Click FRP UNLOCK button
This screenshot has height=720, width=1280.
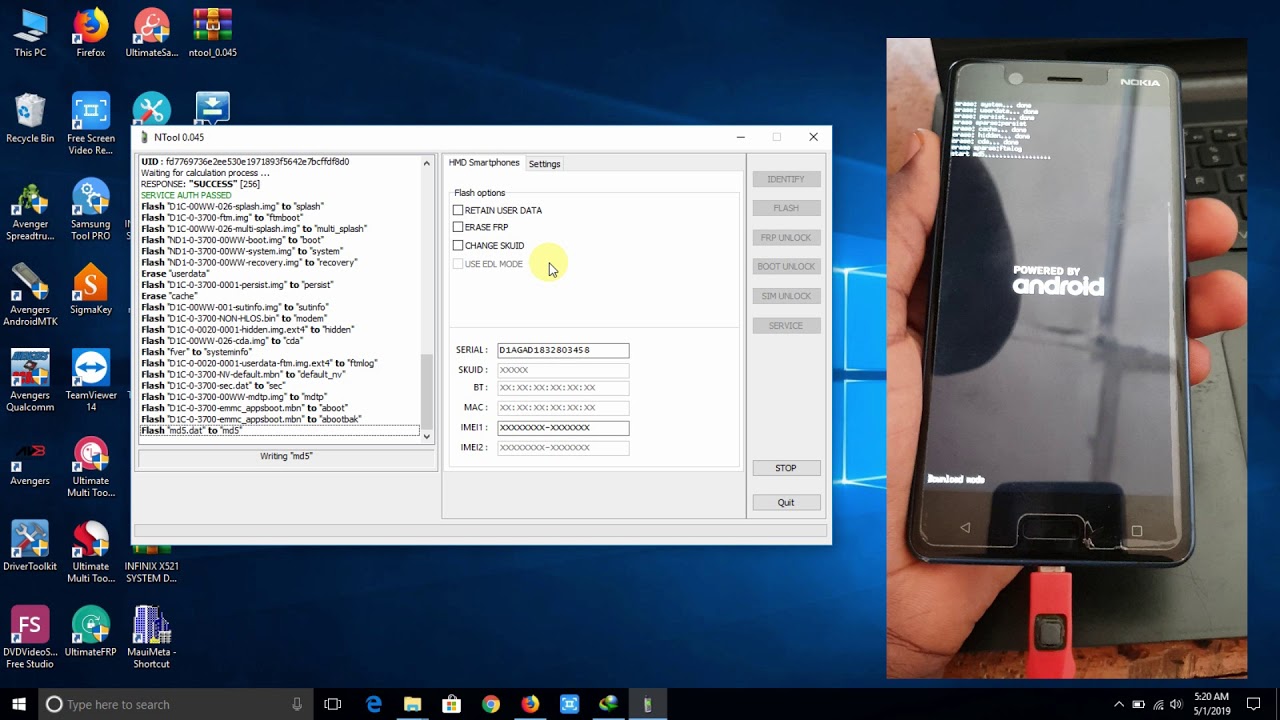tap(786, 237)
